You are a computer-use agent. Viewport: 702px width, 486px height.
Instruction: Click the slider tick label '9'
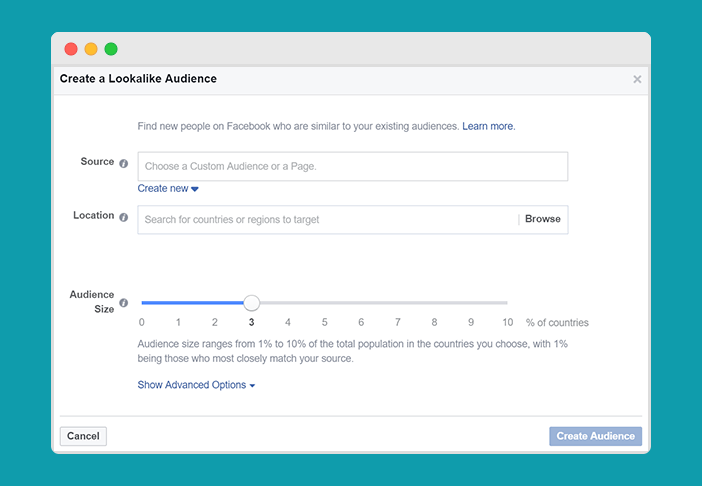471,322
